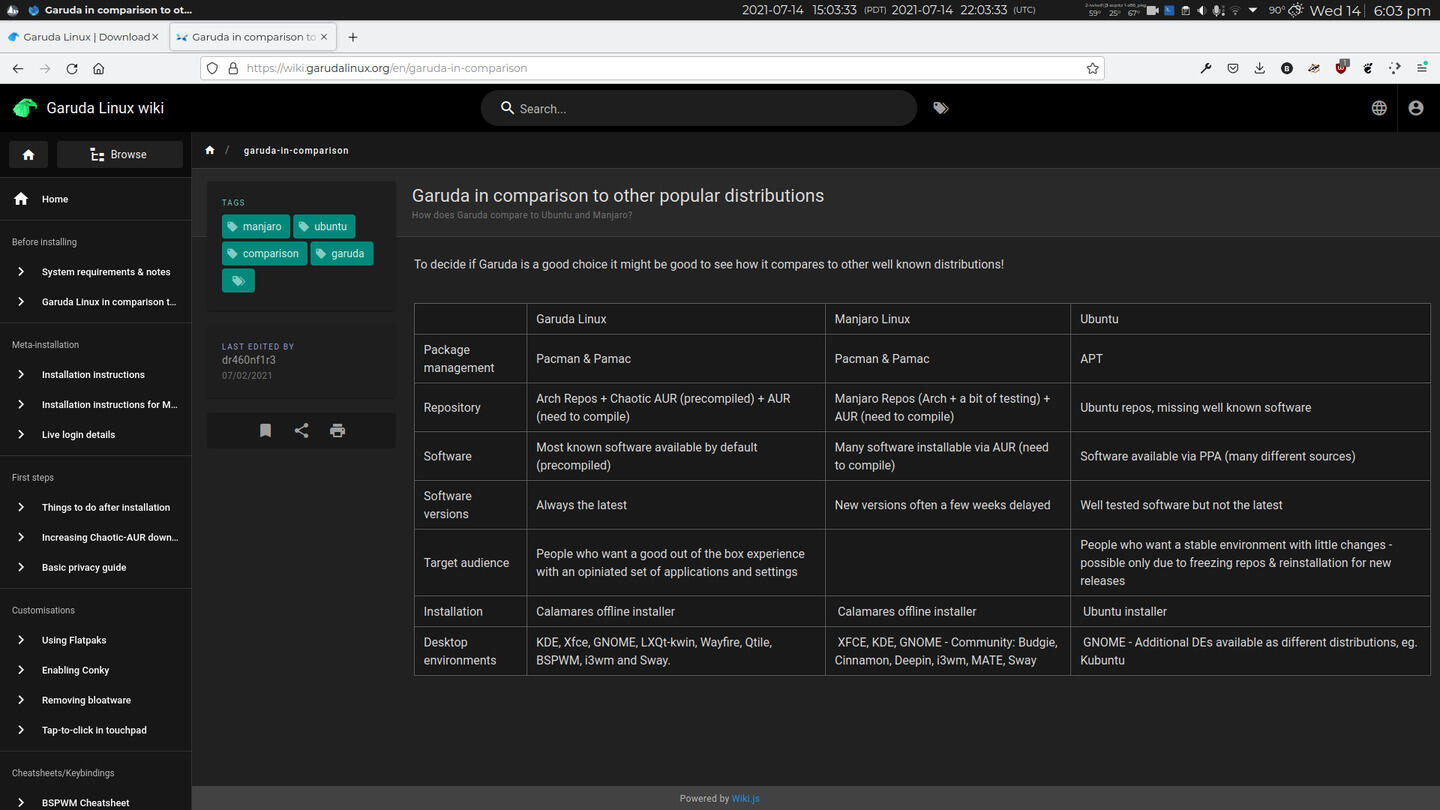Click the 6:03 pm clock in the panel

[1402, 11]
